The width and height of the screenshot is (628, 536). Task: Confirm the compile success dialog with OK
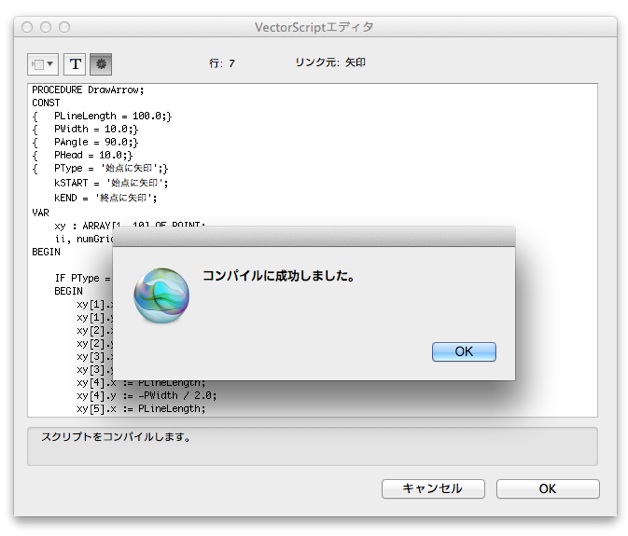click(464, 352)
